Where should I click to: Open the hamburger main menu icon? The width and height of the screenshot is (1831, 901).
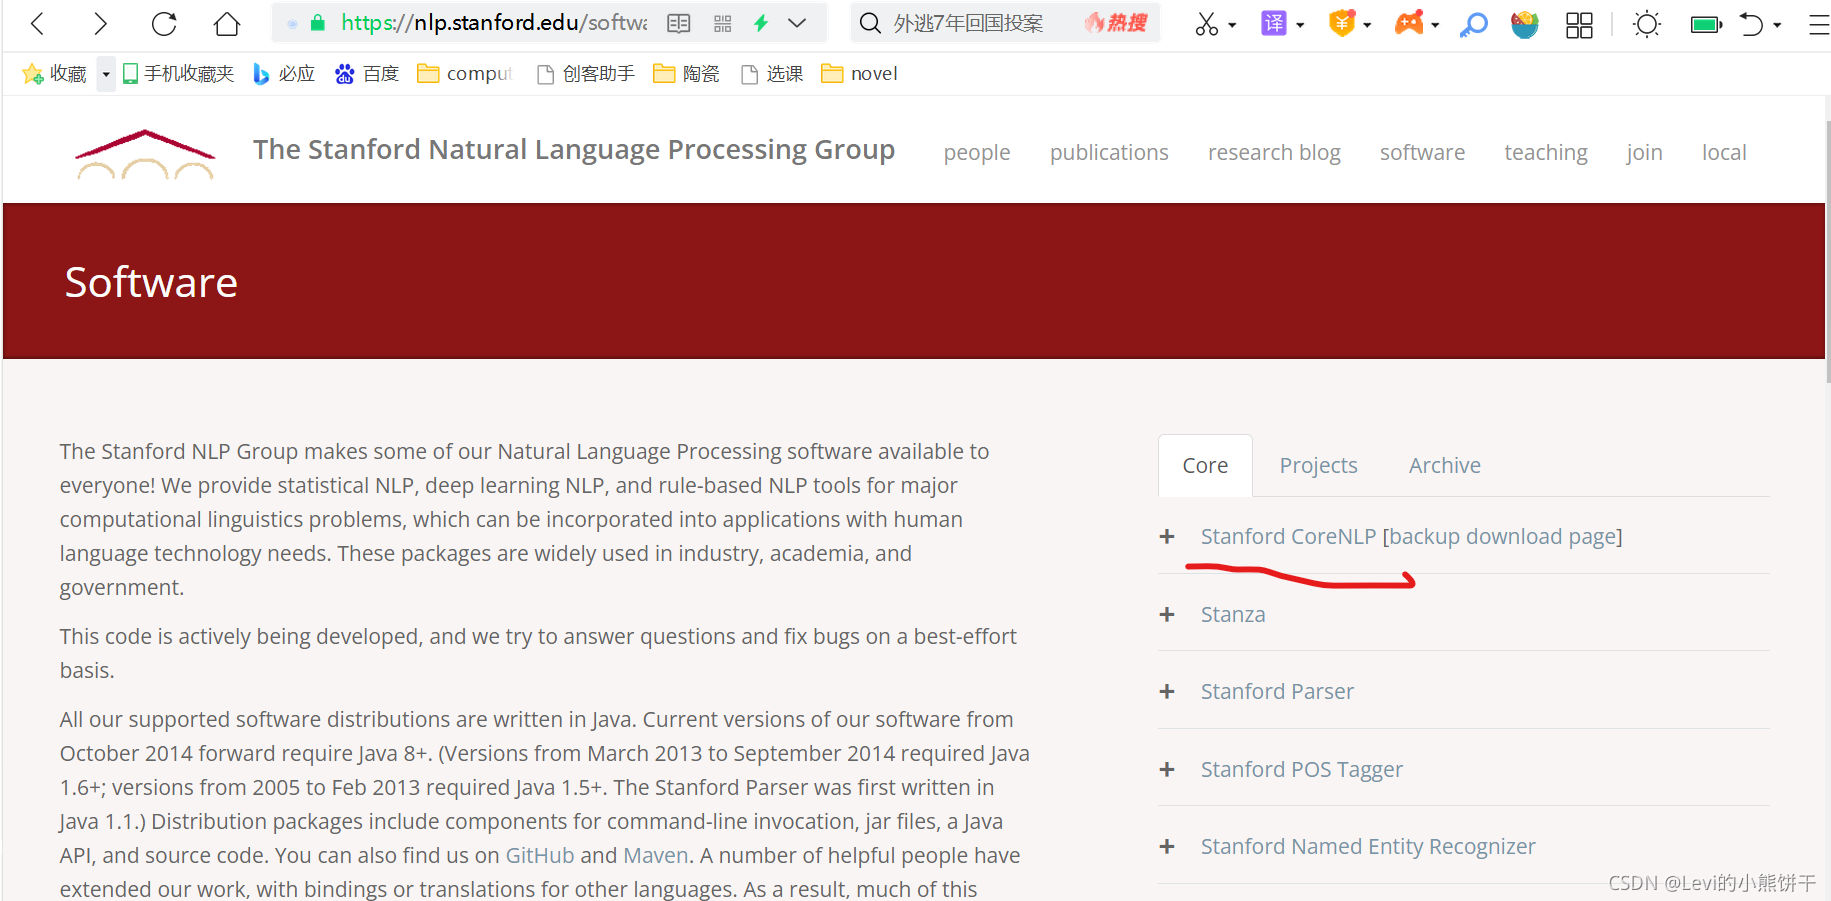(1819, 25)
